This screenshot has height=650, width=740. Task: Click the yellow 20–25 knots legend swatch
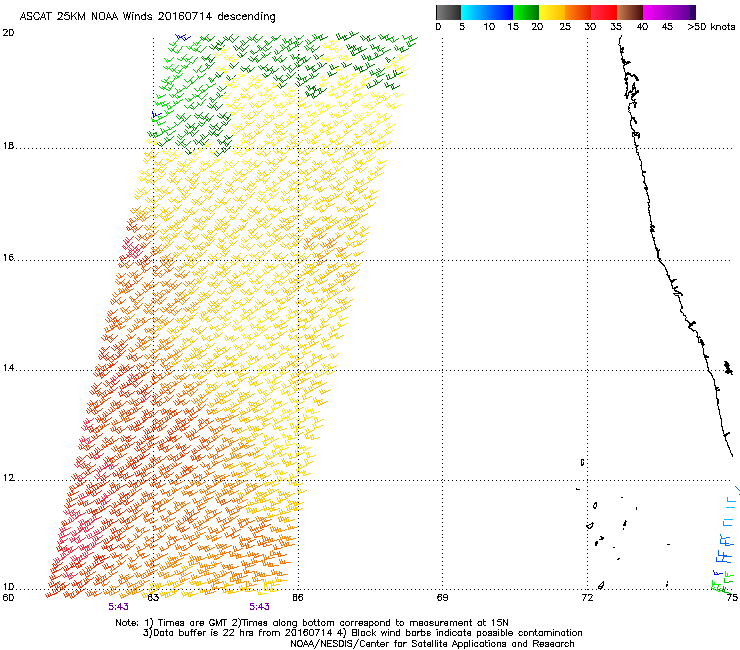pos(552,12)
